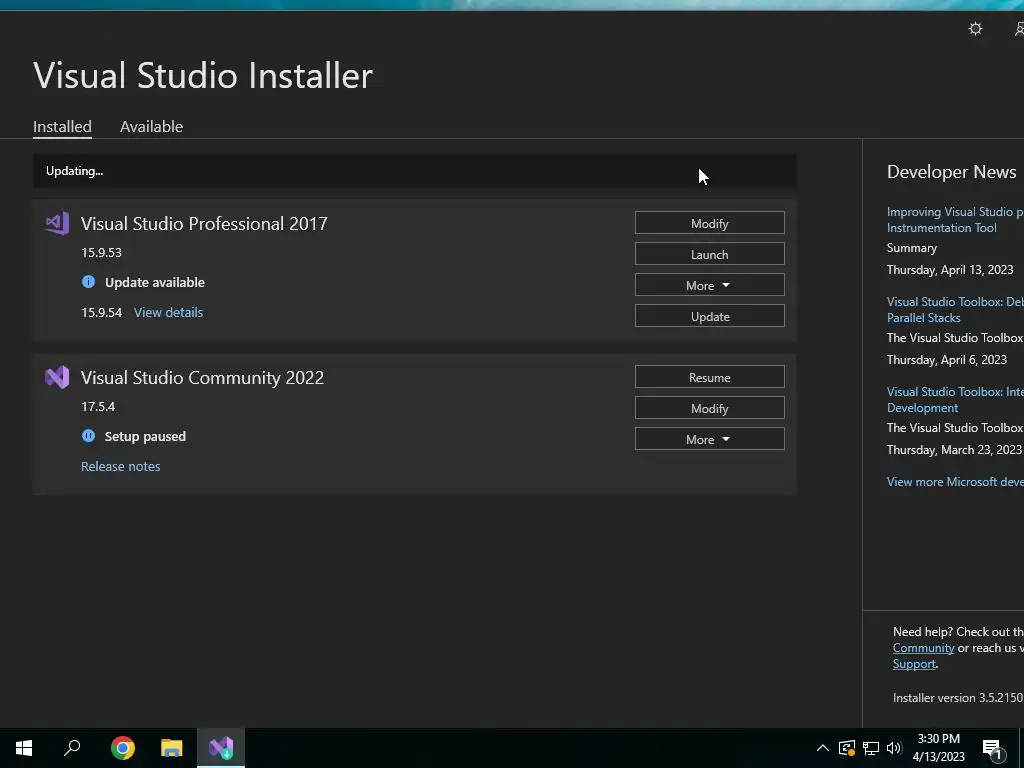Click version text 17.5.4
The image size is (1024, 768).
(x=98, y=406)
